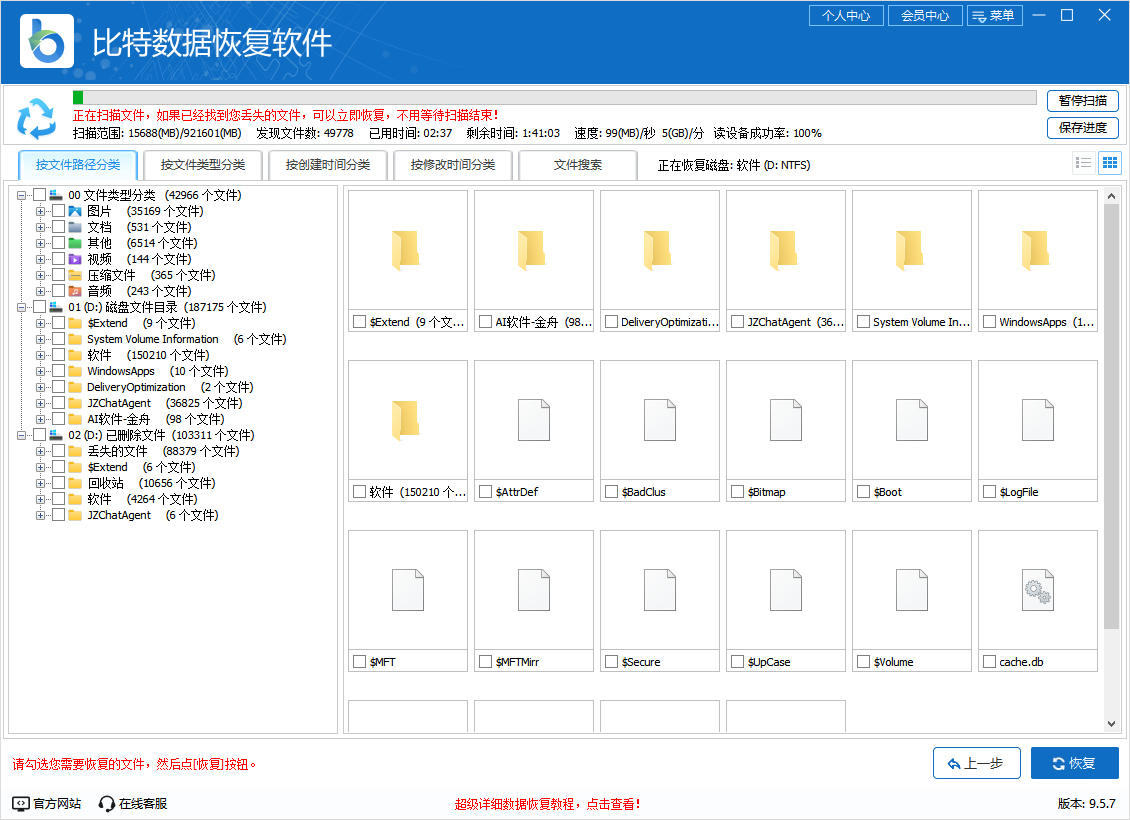Click the 保存进度 button

click(x=1082, y=128)
